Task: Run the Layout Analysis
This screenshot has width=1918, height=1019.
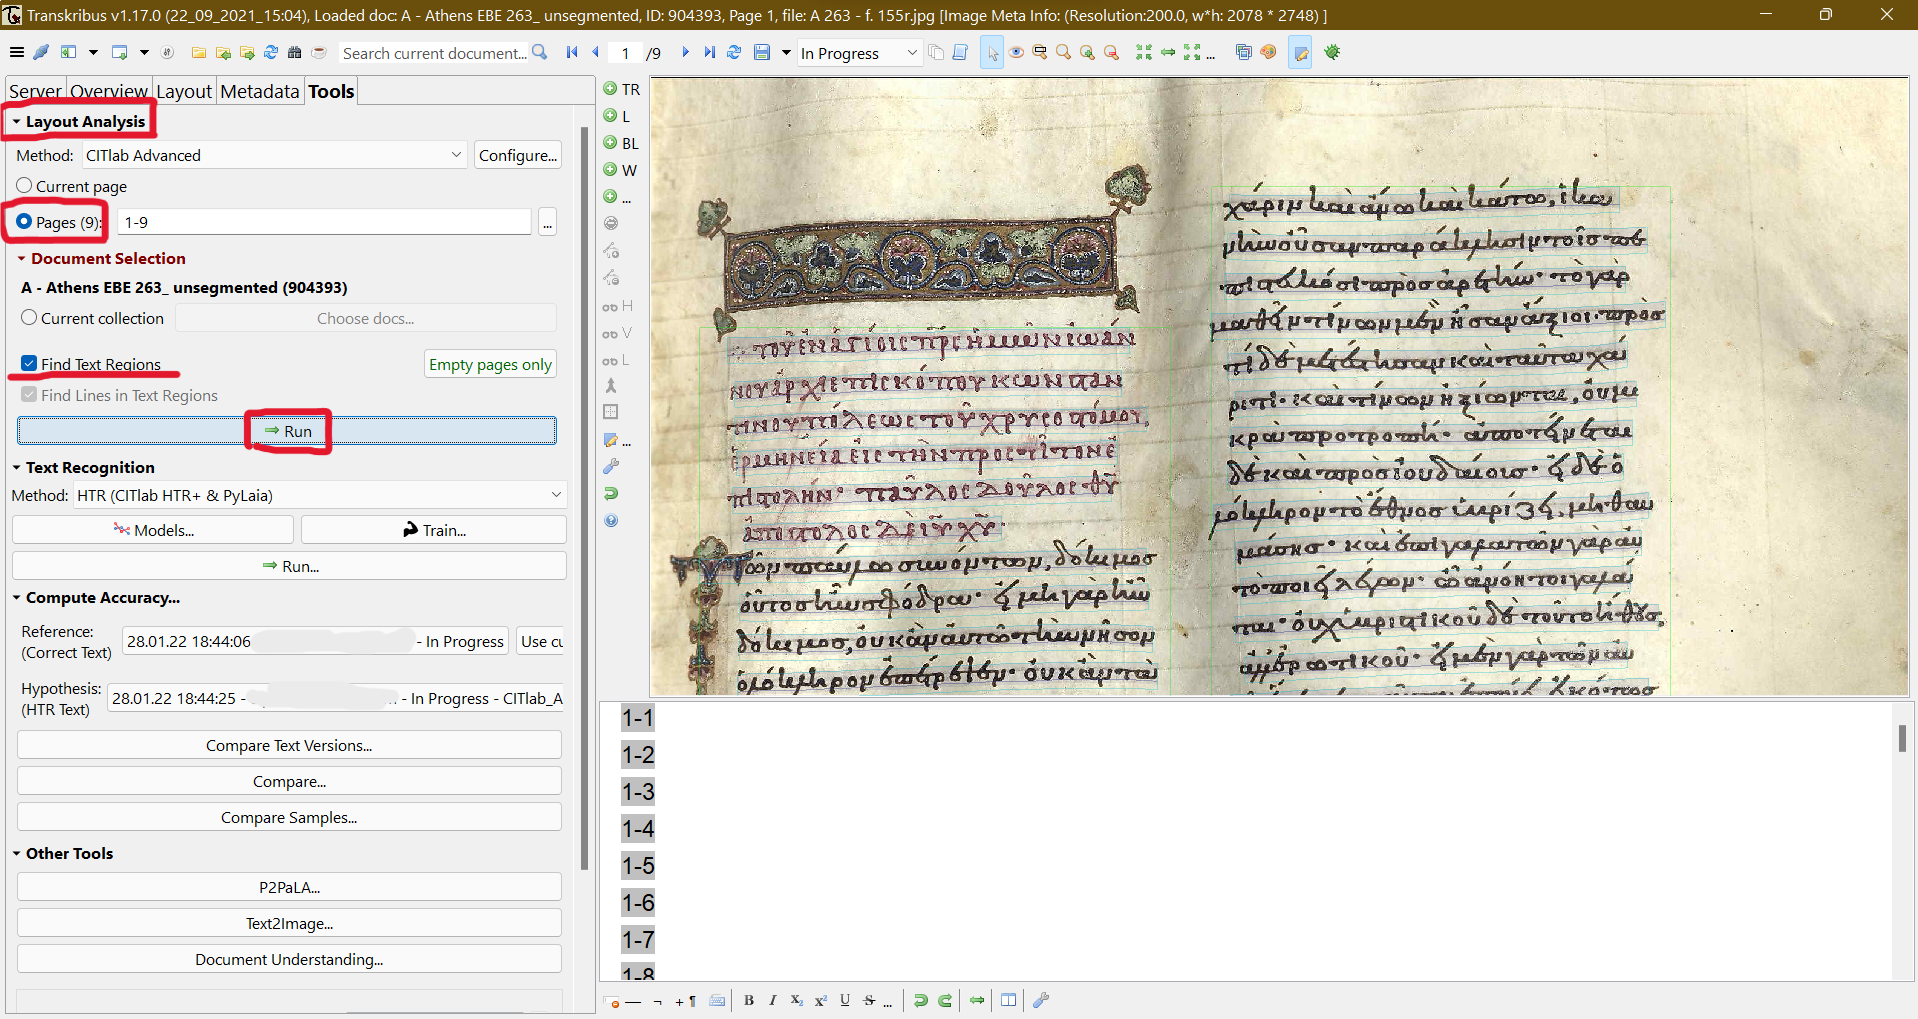Action: tap(287, 431)
